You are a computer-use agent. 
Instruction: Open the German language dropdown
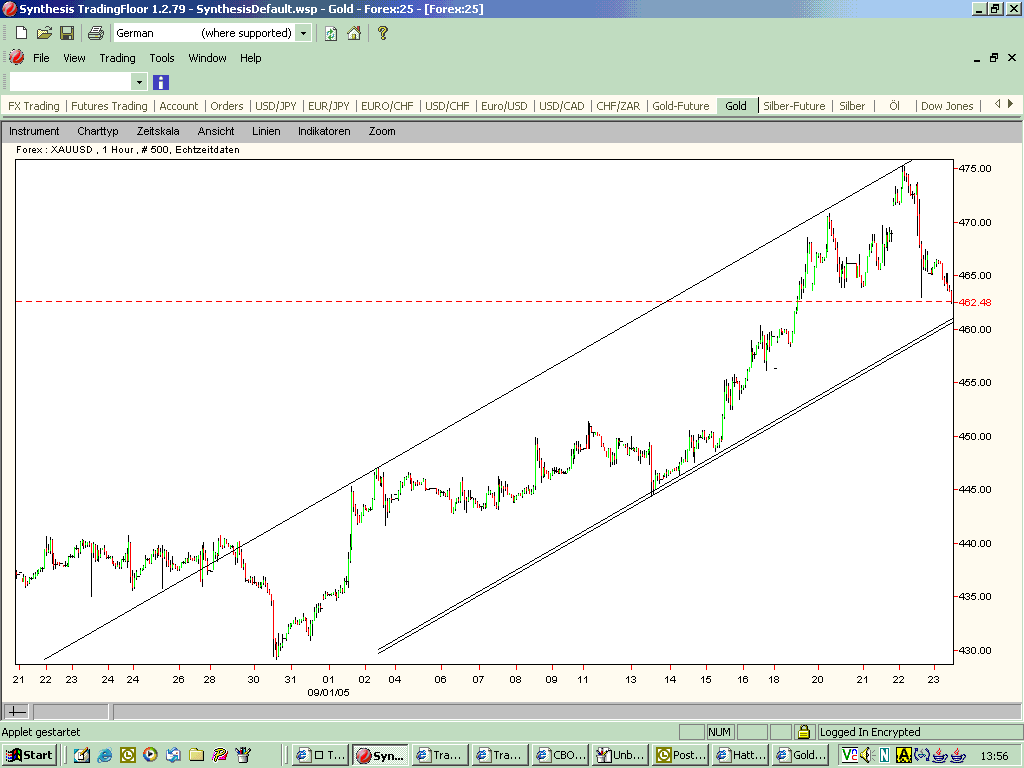pyautogui.click(x=303, y=33)
